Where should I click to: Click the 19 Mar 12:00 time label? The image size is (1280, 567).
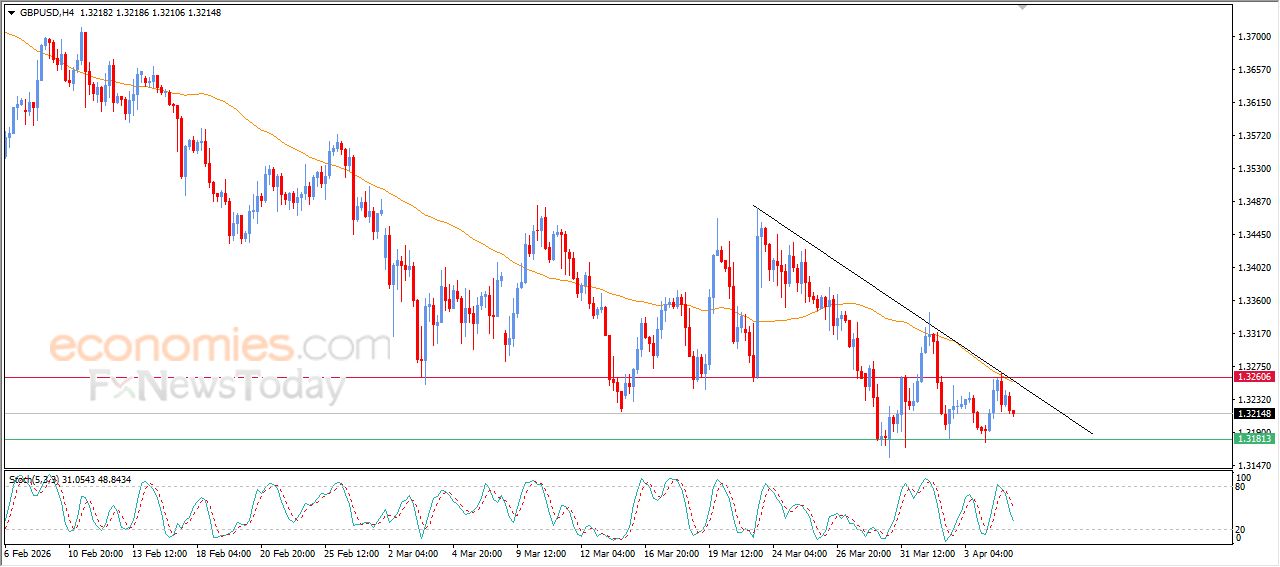point(737,553)
